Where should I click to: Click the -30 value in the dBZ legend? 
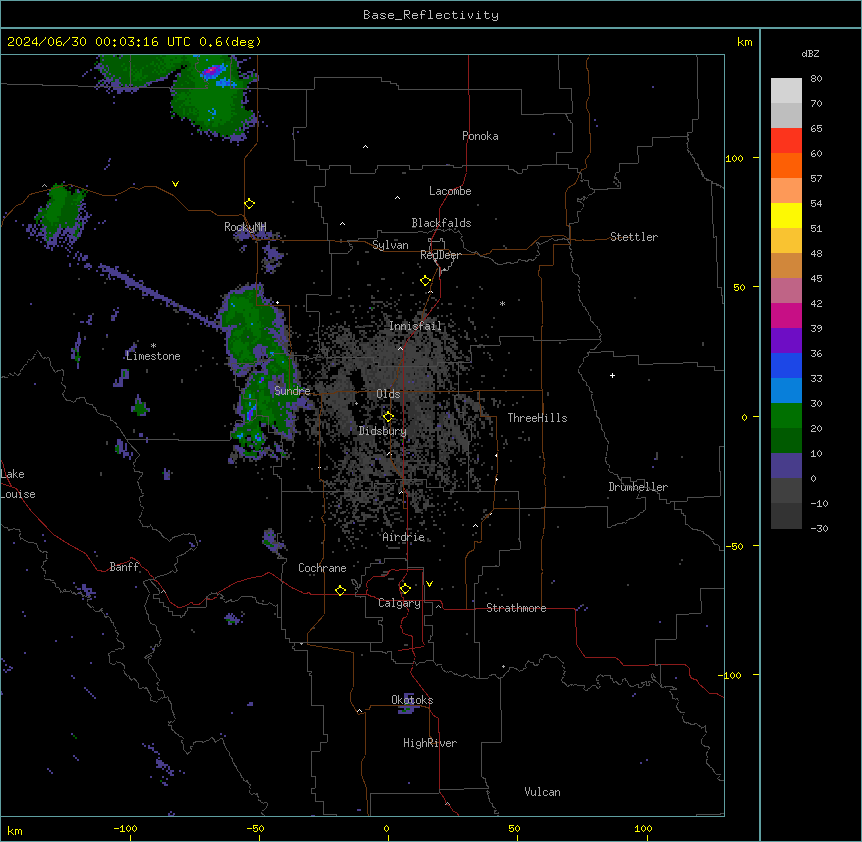click(x=819, y=529)
